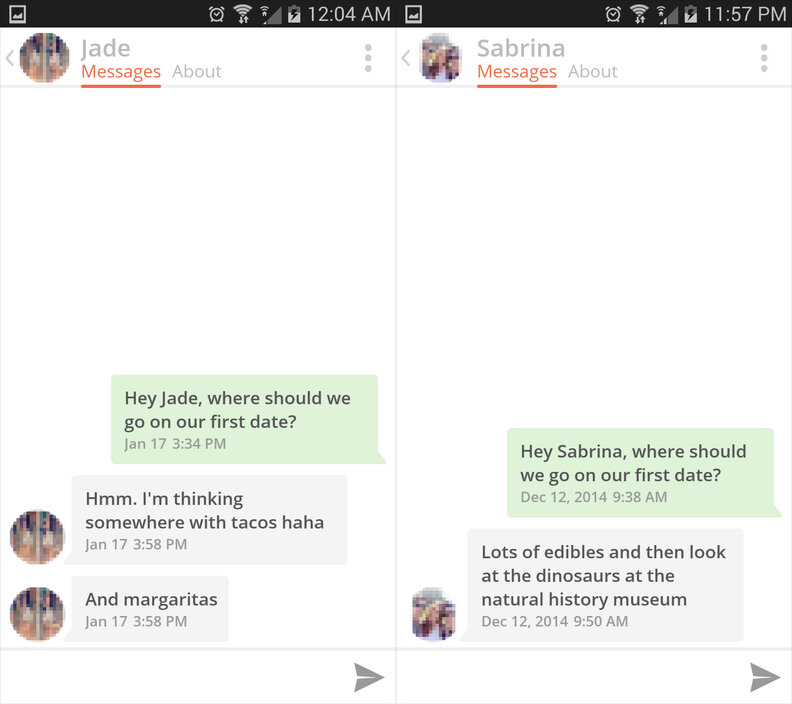The width and height of the screenshot is (792, 704).
Task: Tap back arrow in Jade chat
Action: coord(10,58)
